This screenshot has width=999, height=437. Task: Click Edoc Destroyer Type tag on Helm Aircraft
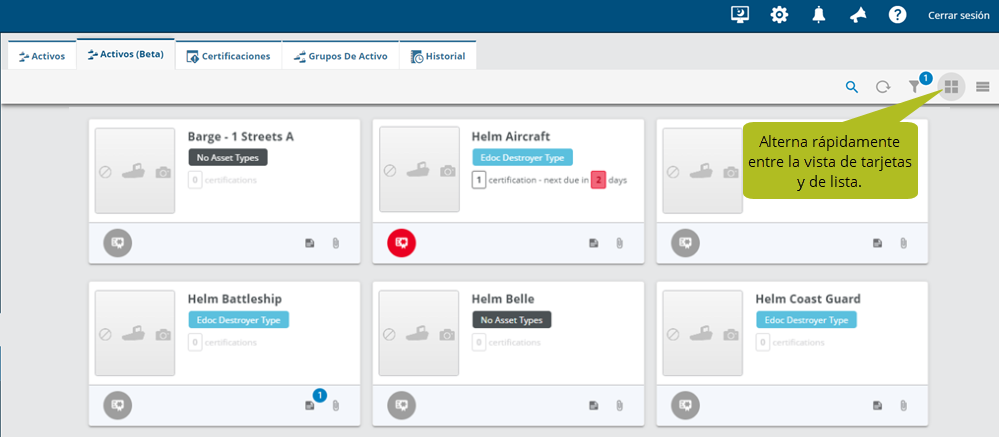click(x=522, y=157)
